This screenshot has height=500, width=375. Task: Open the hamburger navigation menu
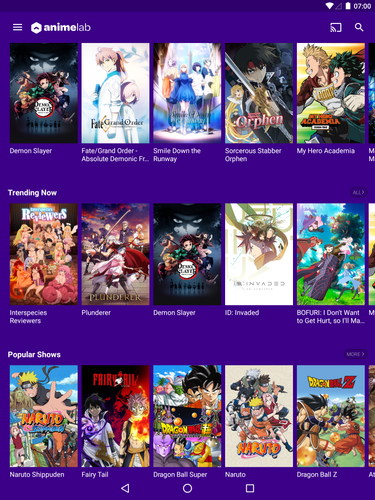(x=17, y=27)
